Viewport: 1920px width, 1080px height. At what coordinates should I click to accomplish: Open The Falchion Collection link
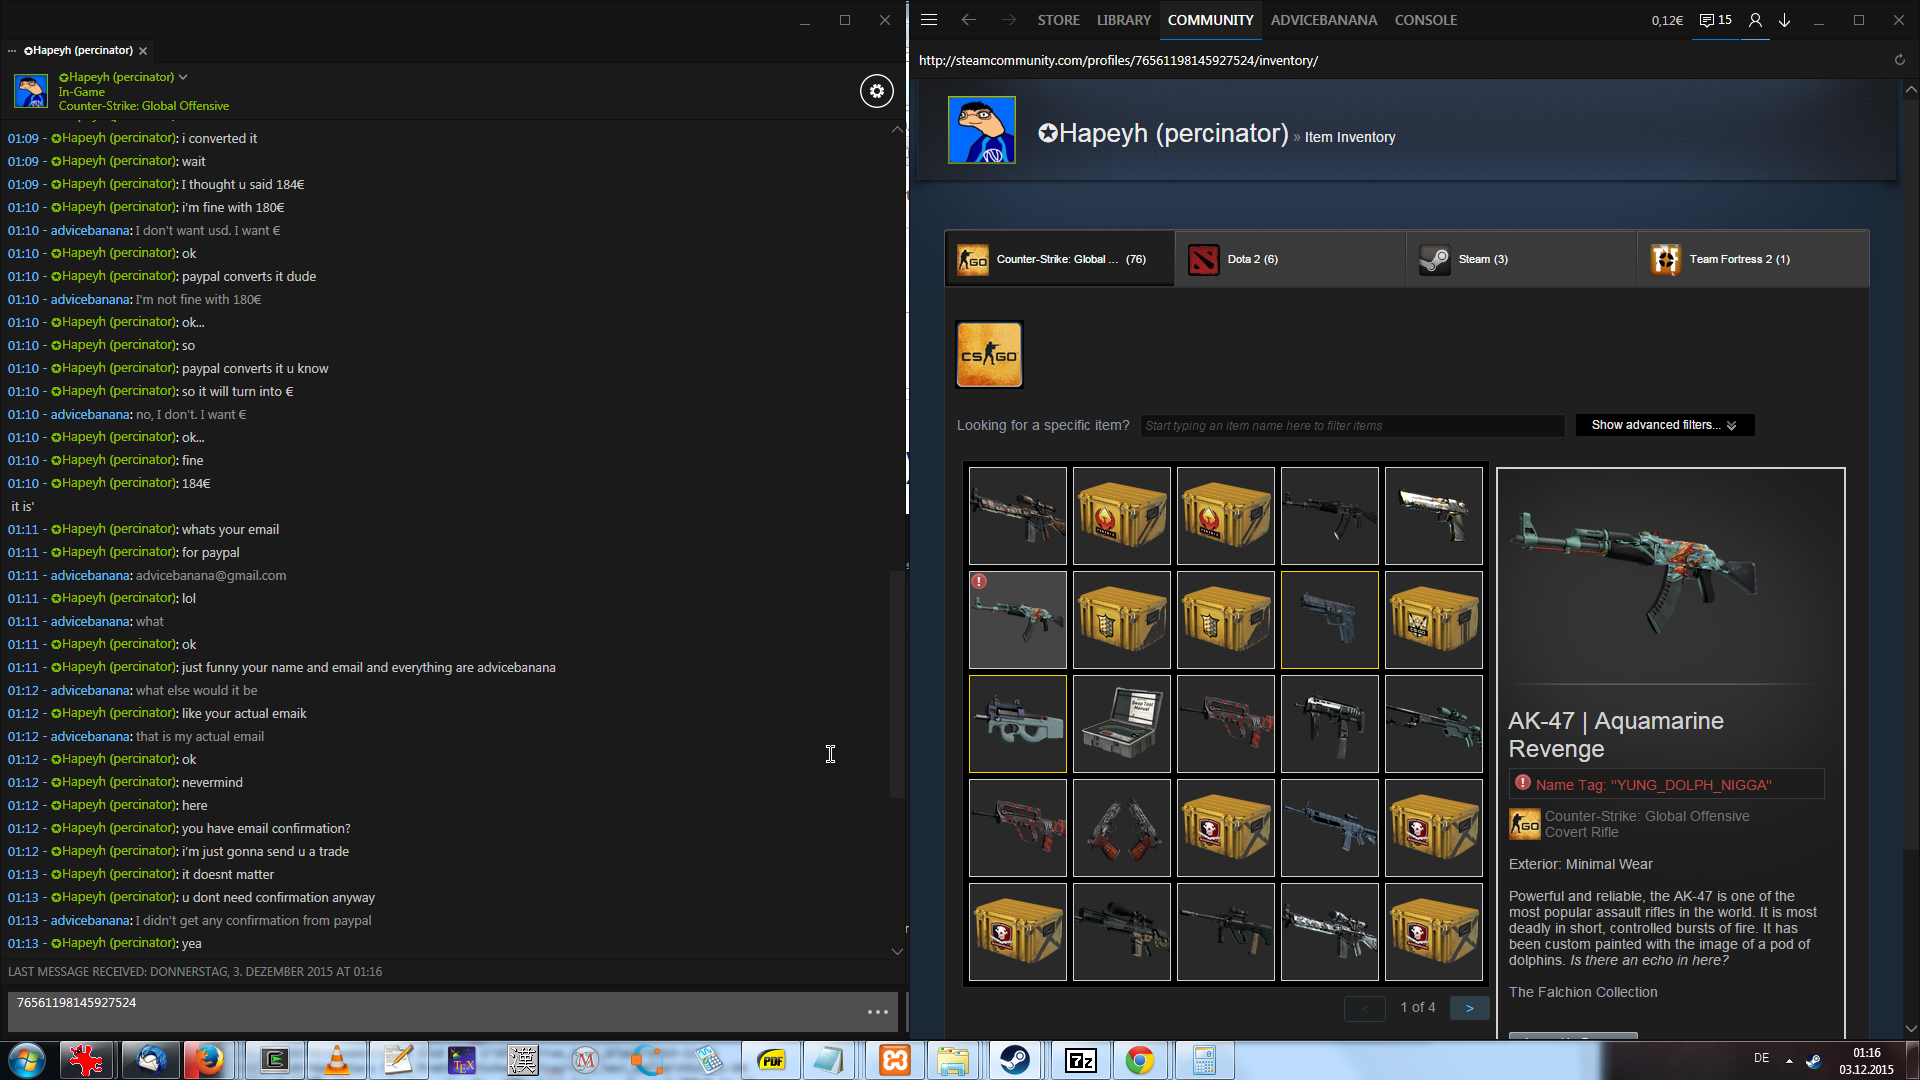tap(1582, 992)
